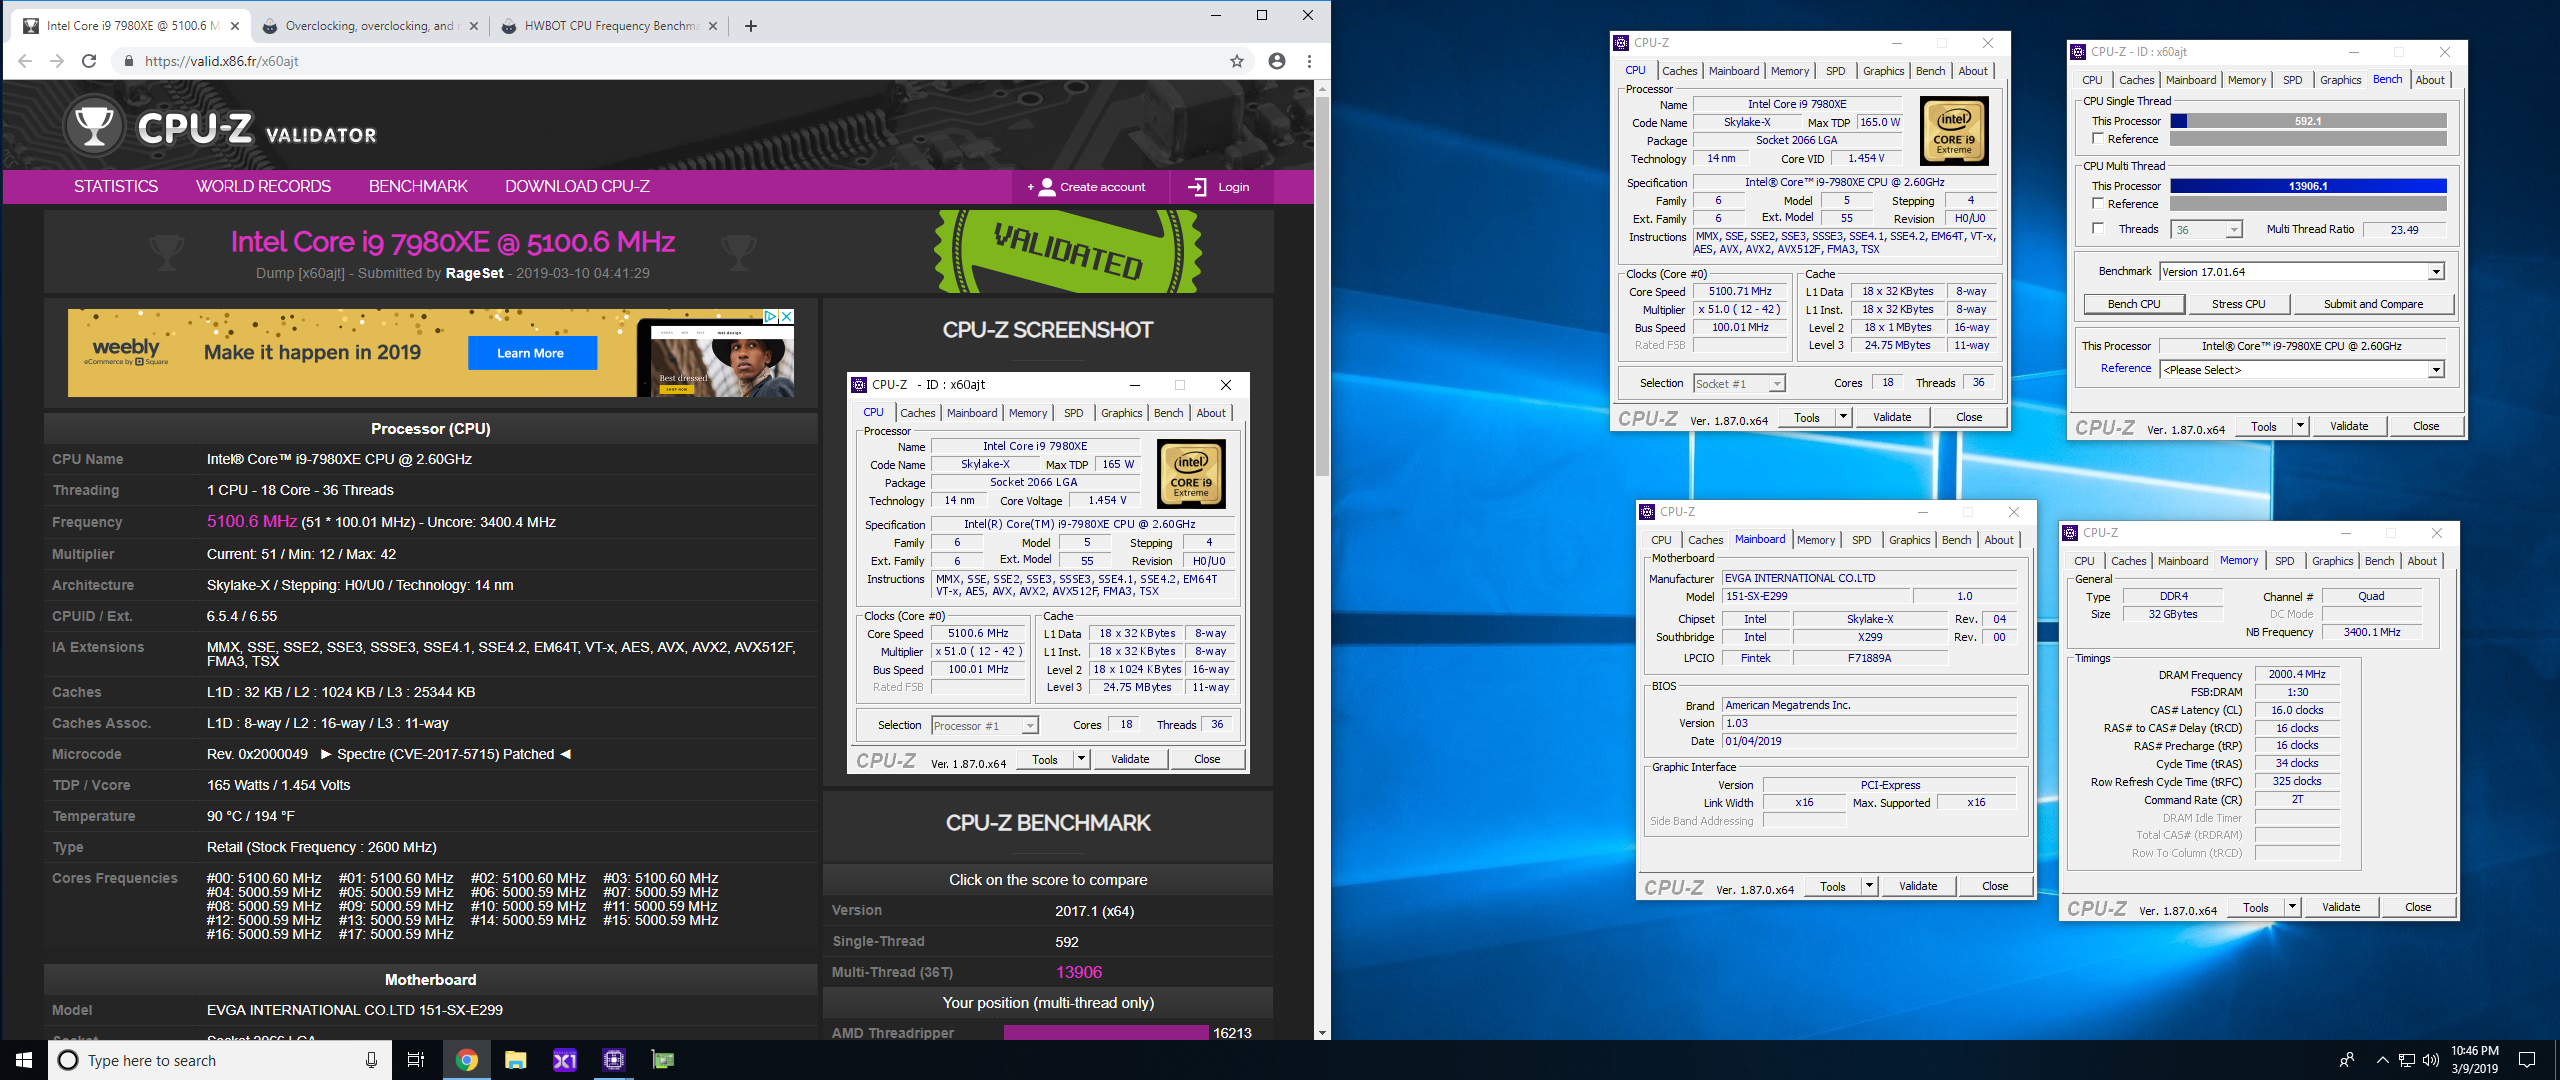Viewport: 2560px width, 1080px height.
Task: Close the Overclocking browser tab
Action: [474, 26]
